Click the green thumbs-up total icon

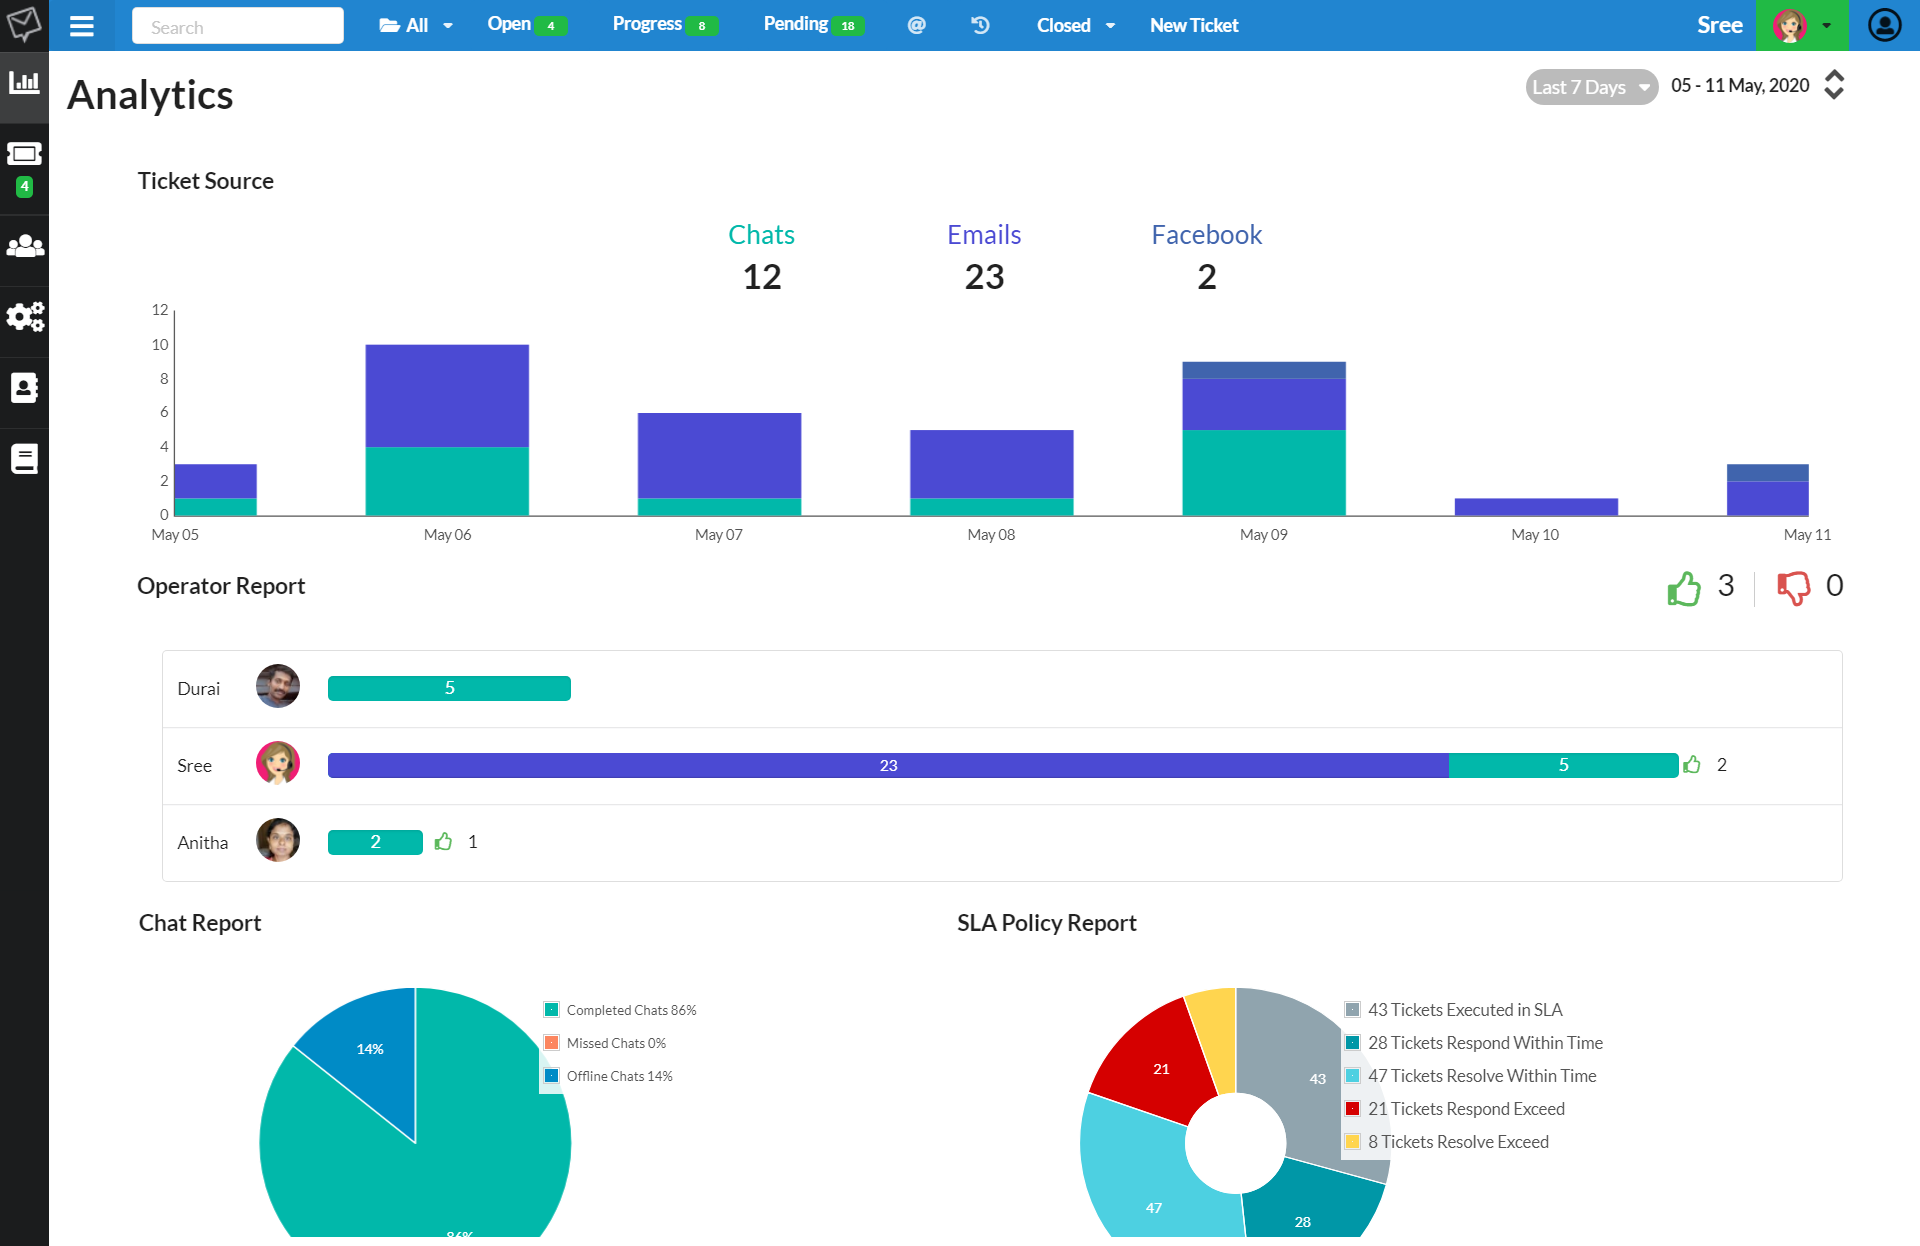click(x=1684, y=588)
